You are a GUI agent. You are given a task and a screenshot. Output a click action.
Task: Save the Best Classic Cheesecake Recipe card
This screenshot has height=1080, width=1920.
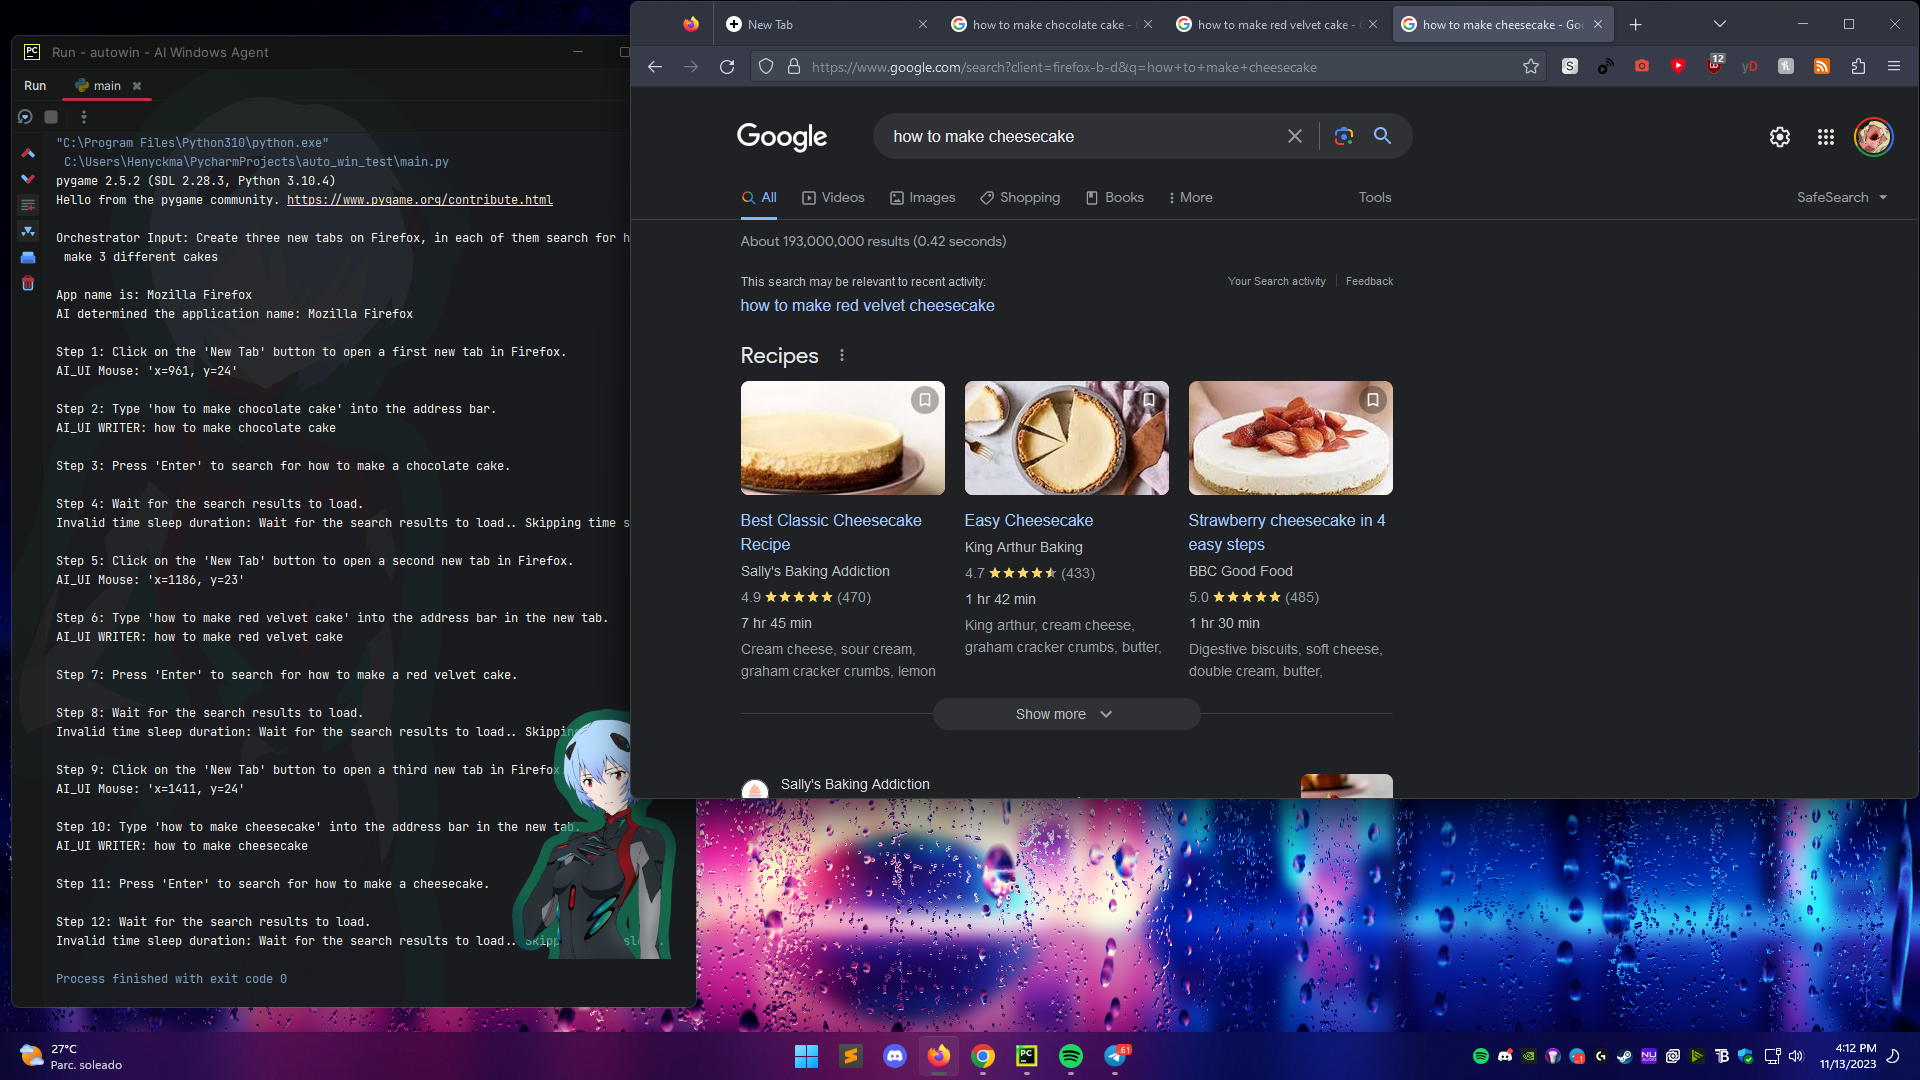[924, 399]
